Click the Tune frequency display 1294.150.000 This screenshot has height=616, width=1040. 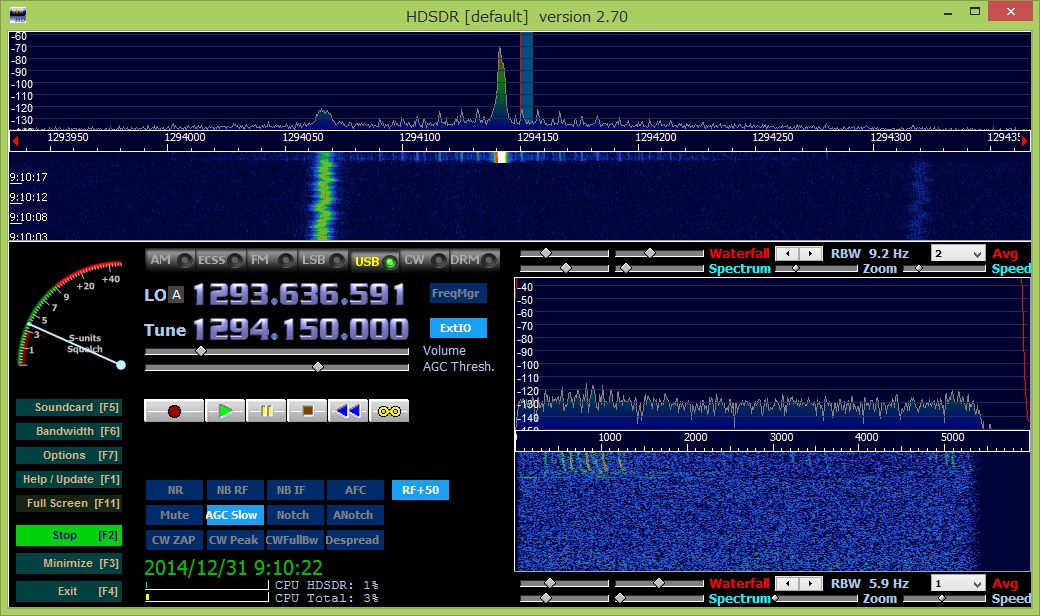(x=300, y=329)
